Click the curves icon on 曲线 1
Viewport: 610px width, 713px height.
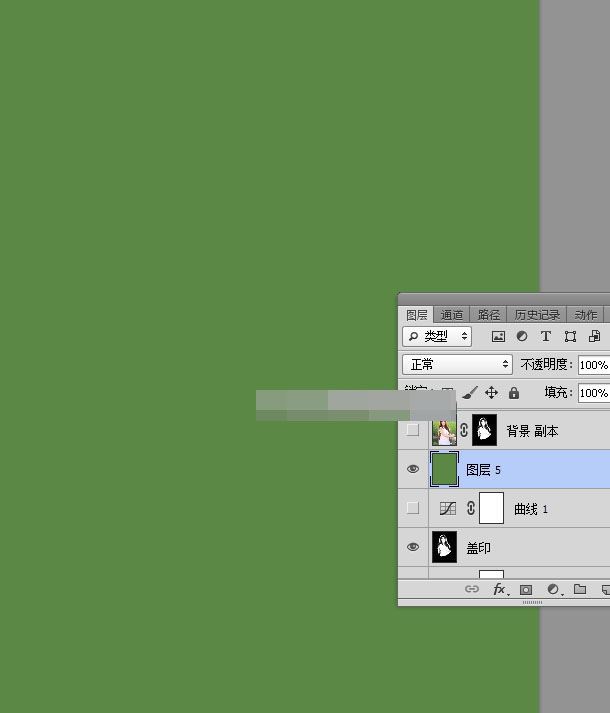(448, 508)
